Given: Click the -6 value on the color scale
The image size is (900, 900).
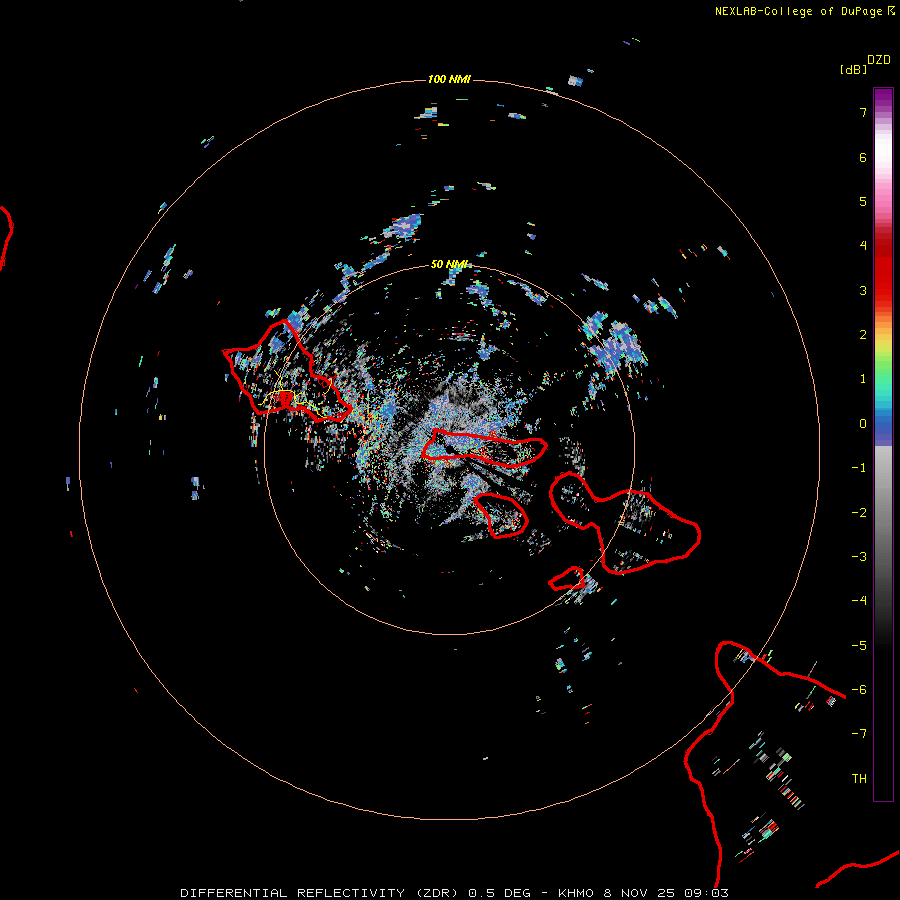Looking at the screenshot, I should pos(859,690).
